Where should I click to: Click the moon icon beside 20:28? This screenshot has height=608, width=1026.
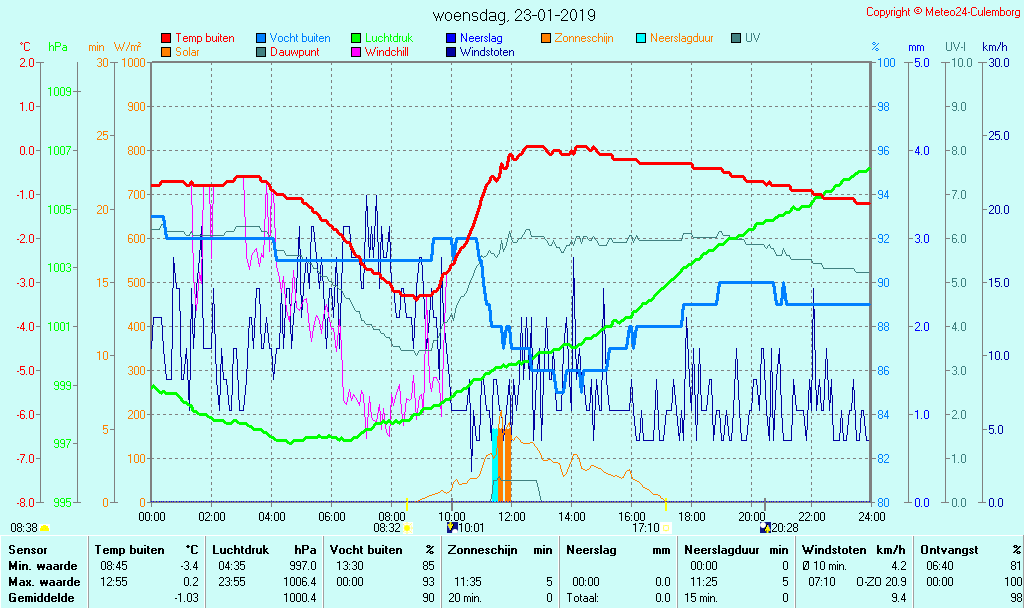(765, 528)
